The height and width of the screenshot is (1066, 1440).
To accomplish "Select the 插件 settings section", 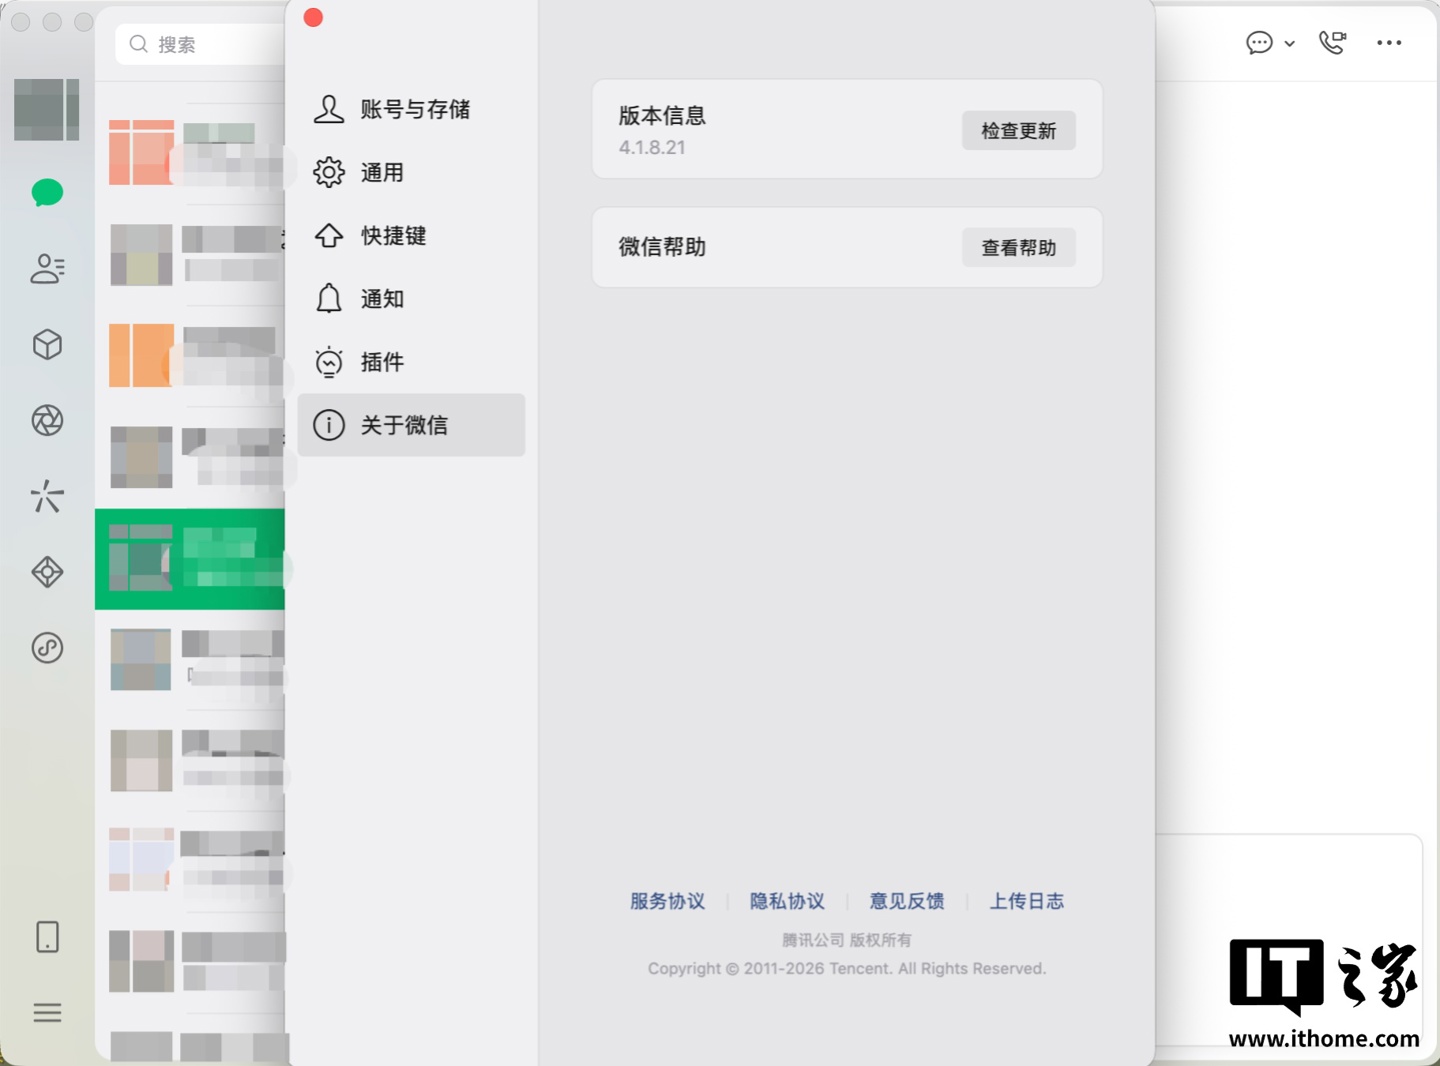I will (411, 361).
